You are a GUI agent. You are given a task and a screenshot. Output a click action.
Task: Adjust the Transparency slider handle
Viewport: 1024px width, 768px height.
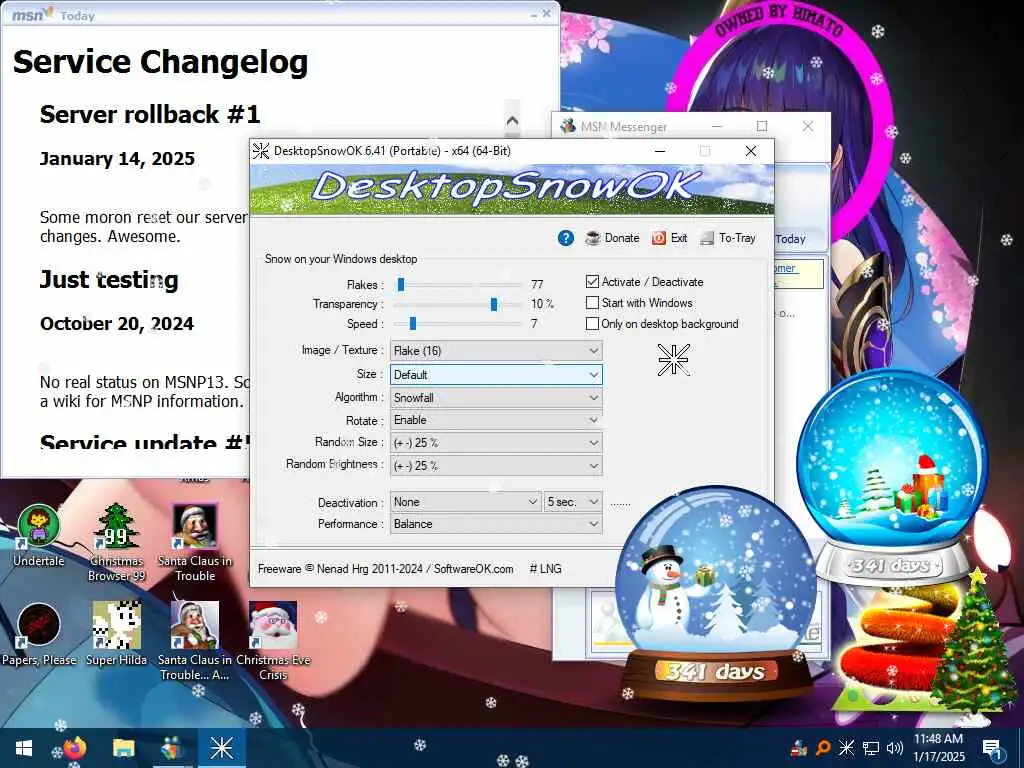[x=494, y=304]
